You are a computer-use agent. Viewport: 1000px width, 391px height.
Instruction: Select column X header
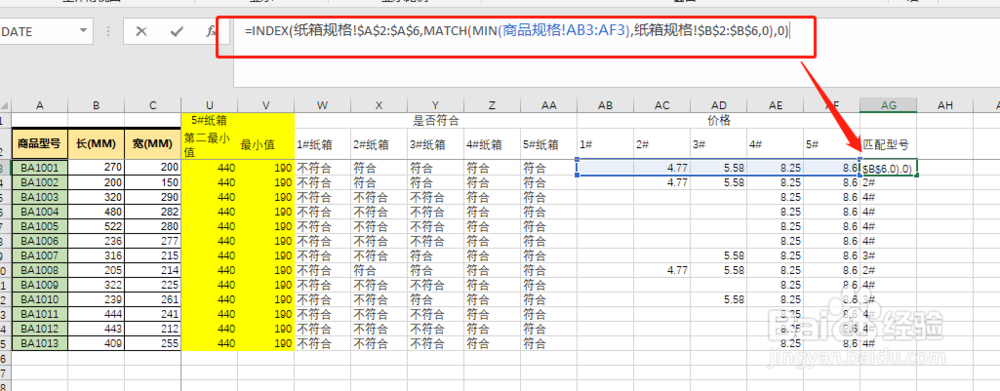379,106
